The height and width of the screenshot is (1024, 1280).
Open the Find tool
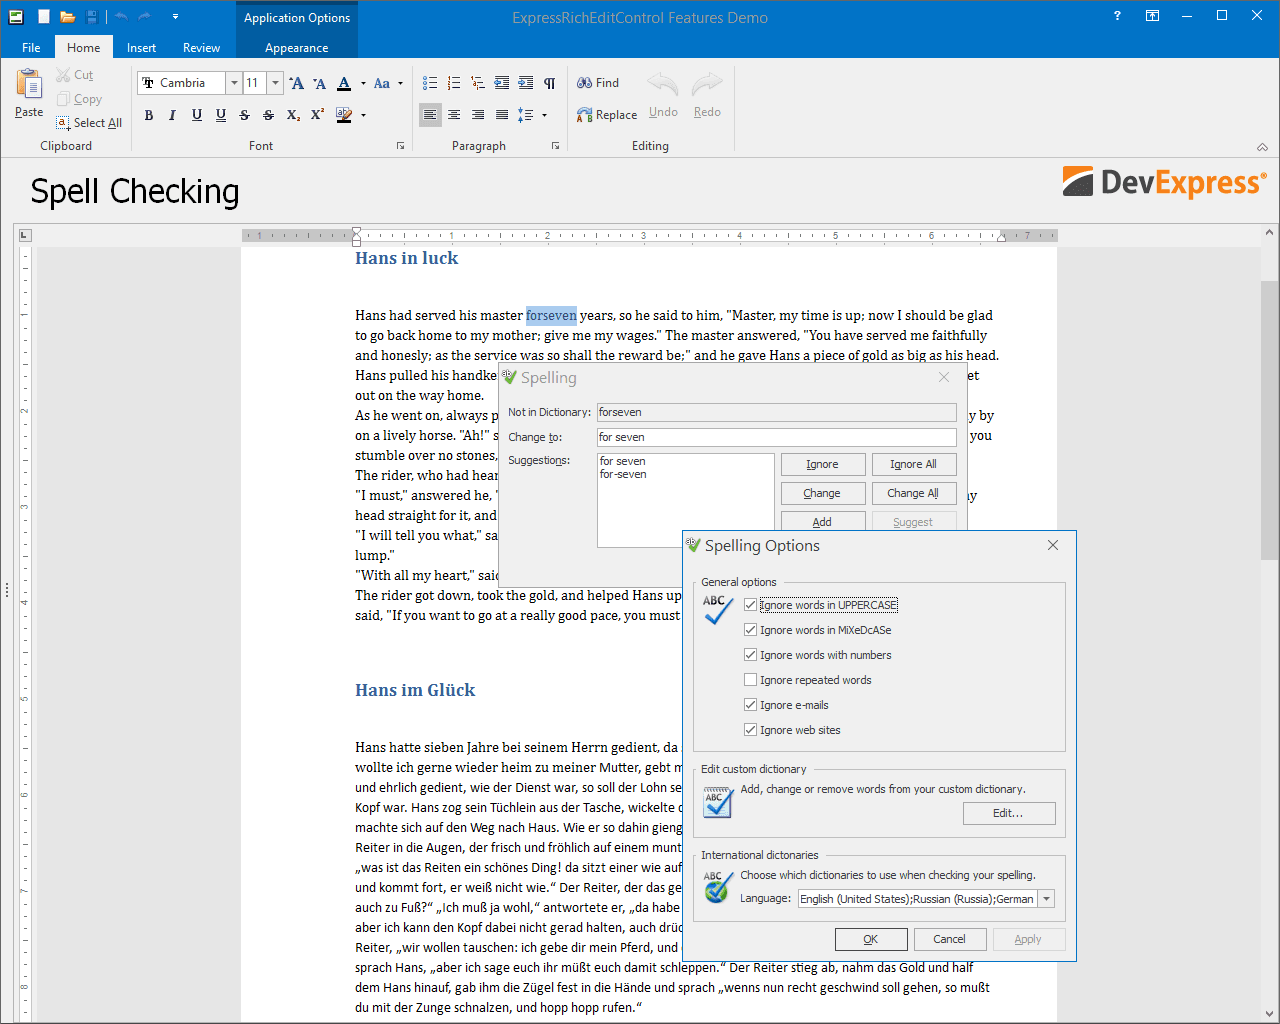598,83
